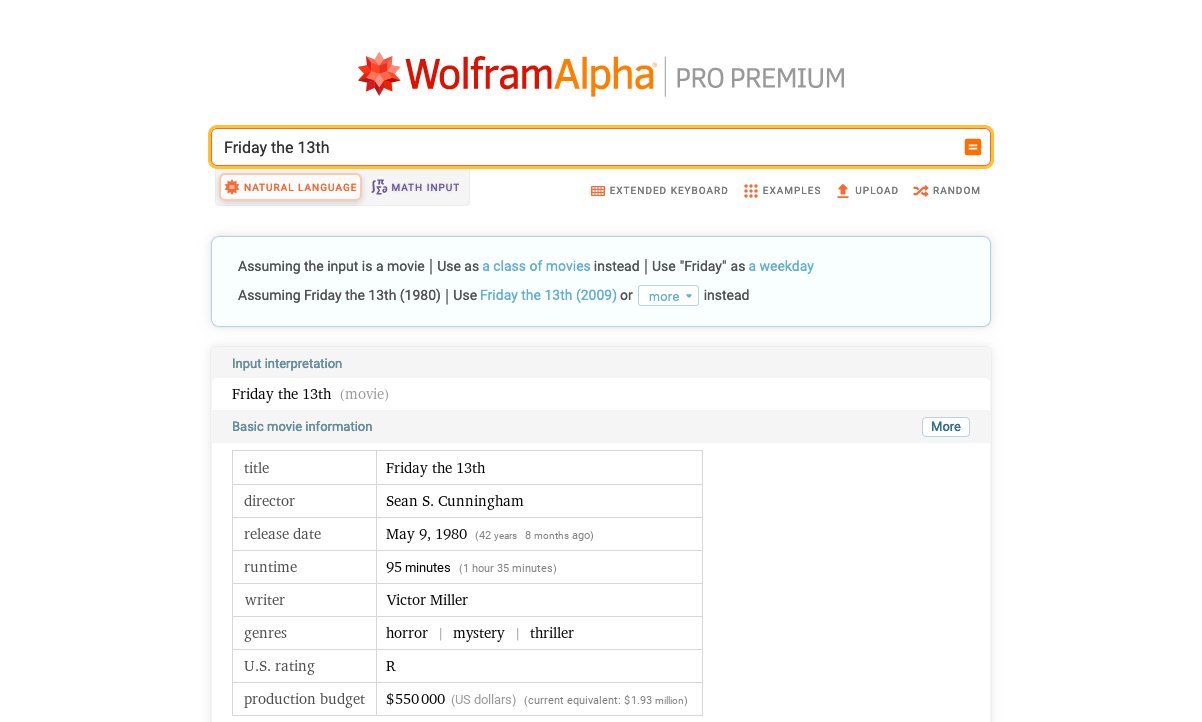The height and width of the screenshot is (722, 1202).
Task: Click More in Basic movie information
Action: (x=945, y=427)
